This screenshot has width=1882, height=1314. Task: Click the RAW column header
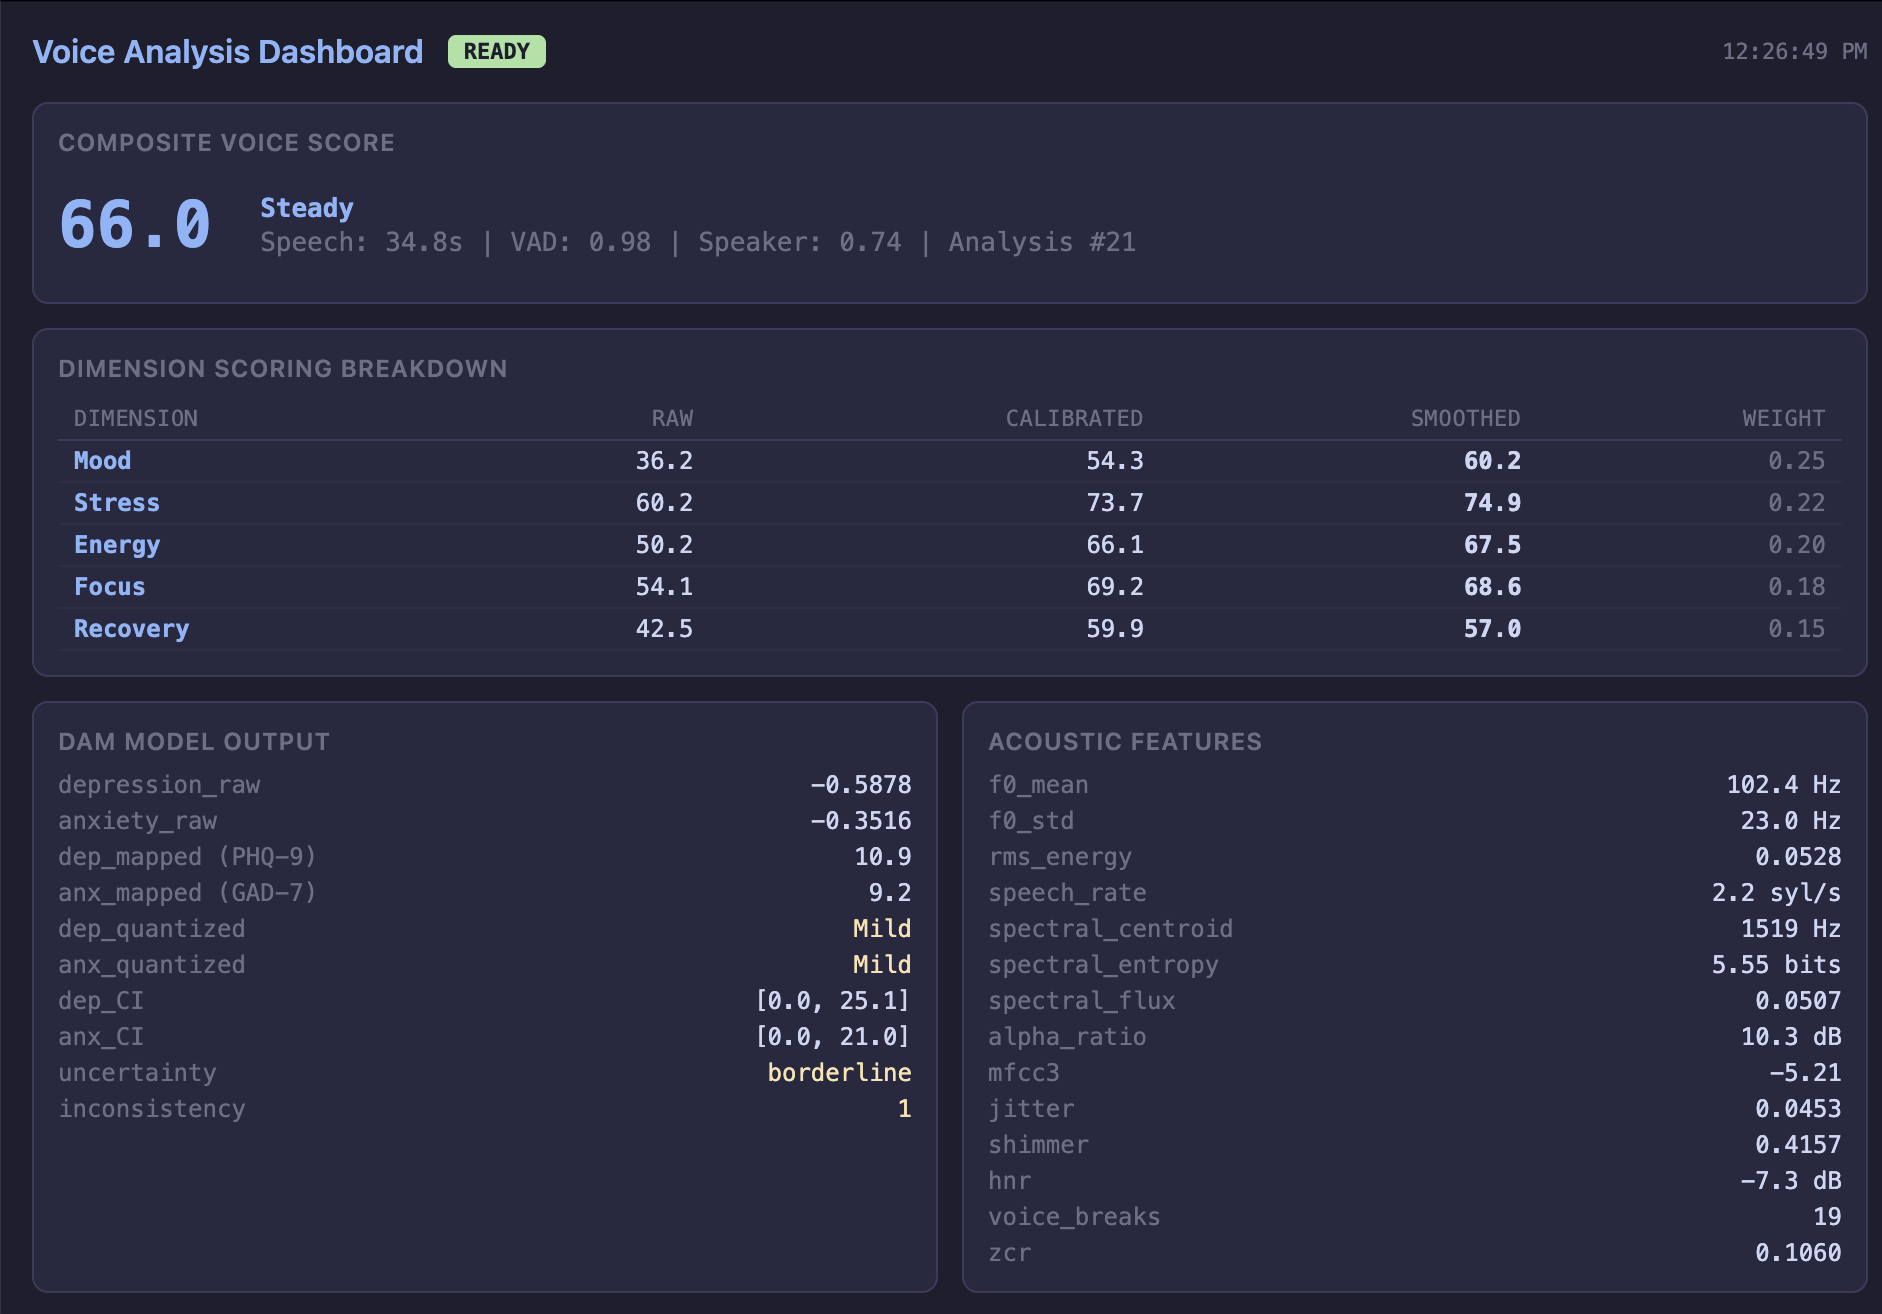672,418
